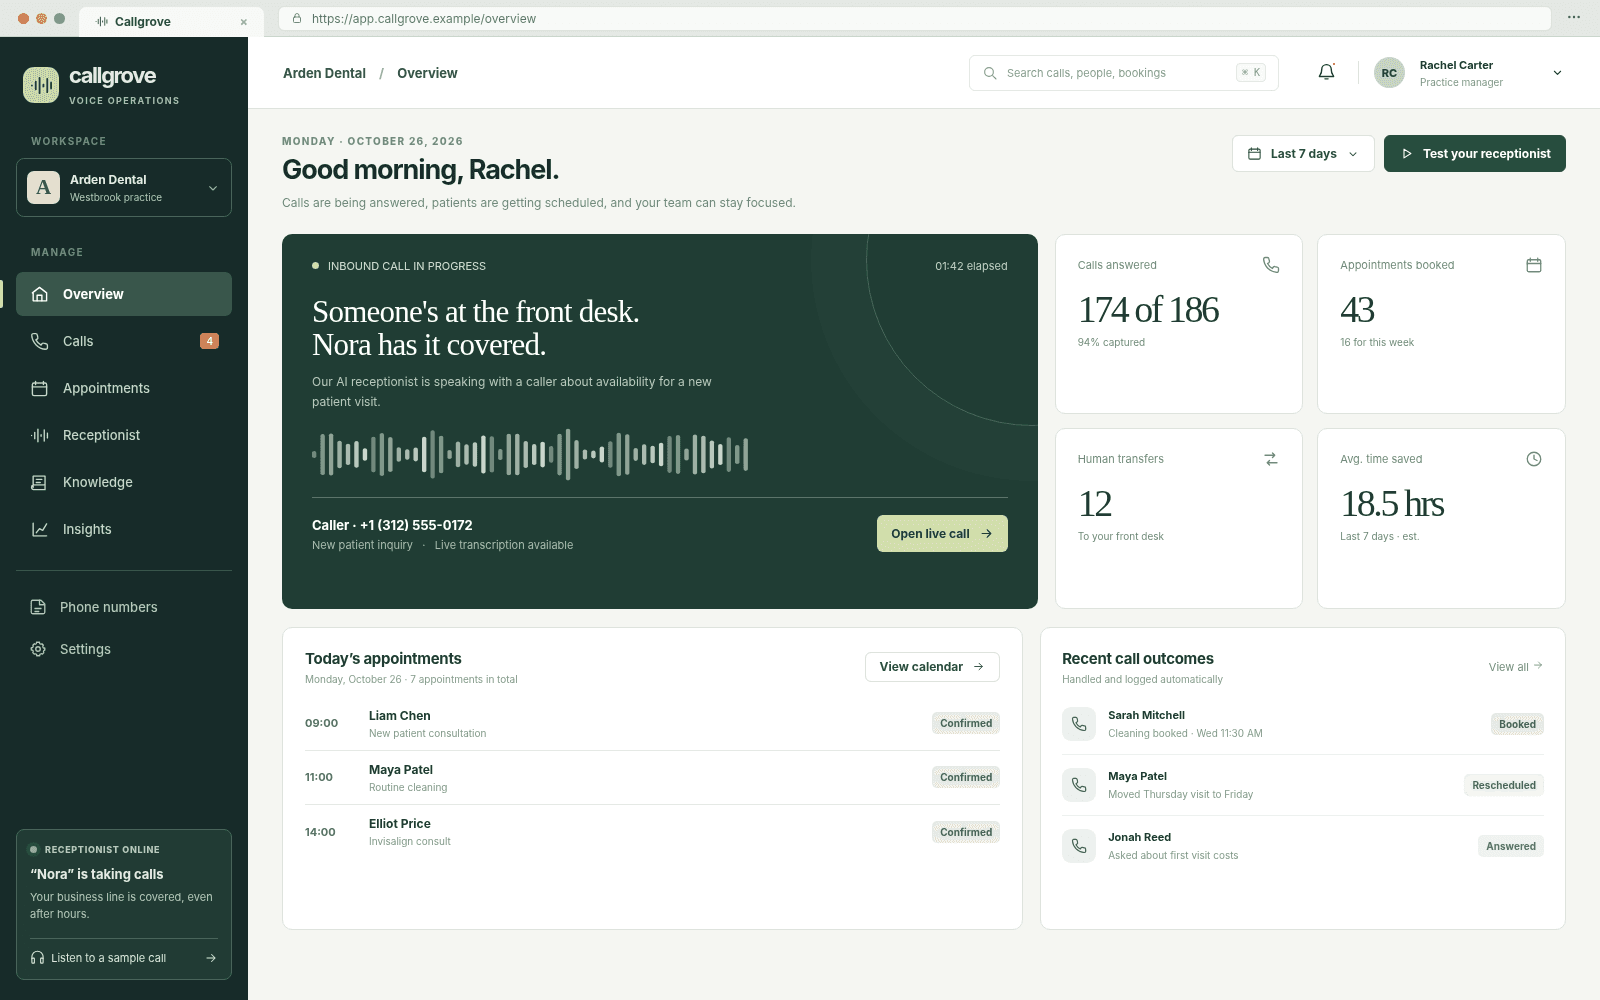1600x1000 pixels.
Task: Click Open live call button
Action: tap(942, 534)
